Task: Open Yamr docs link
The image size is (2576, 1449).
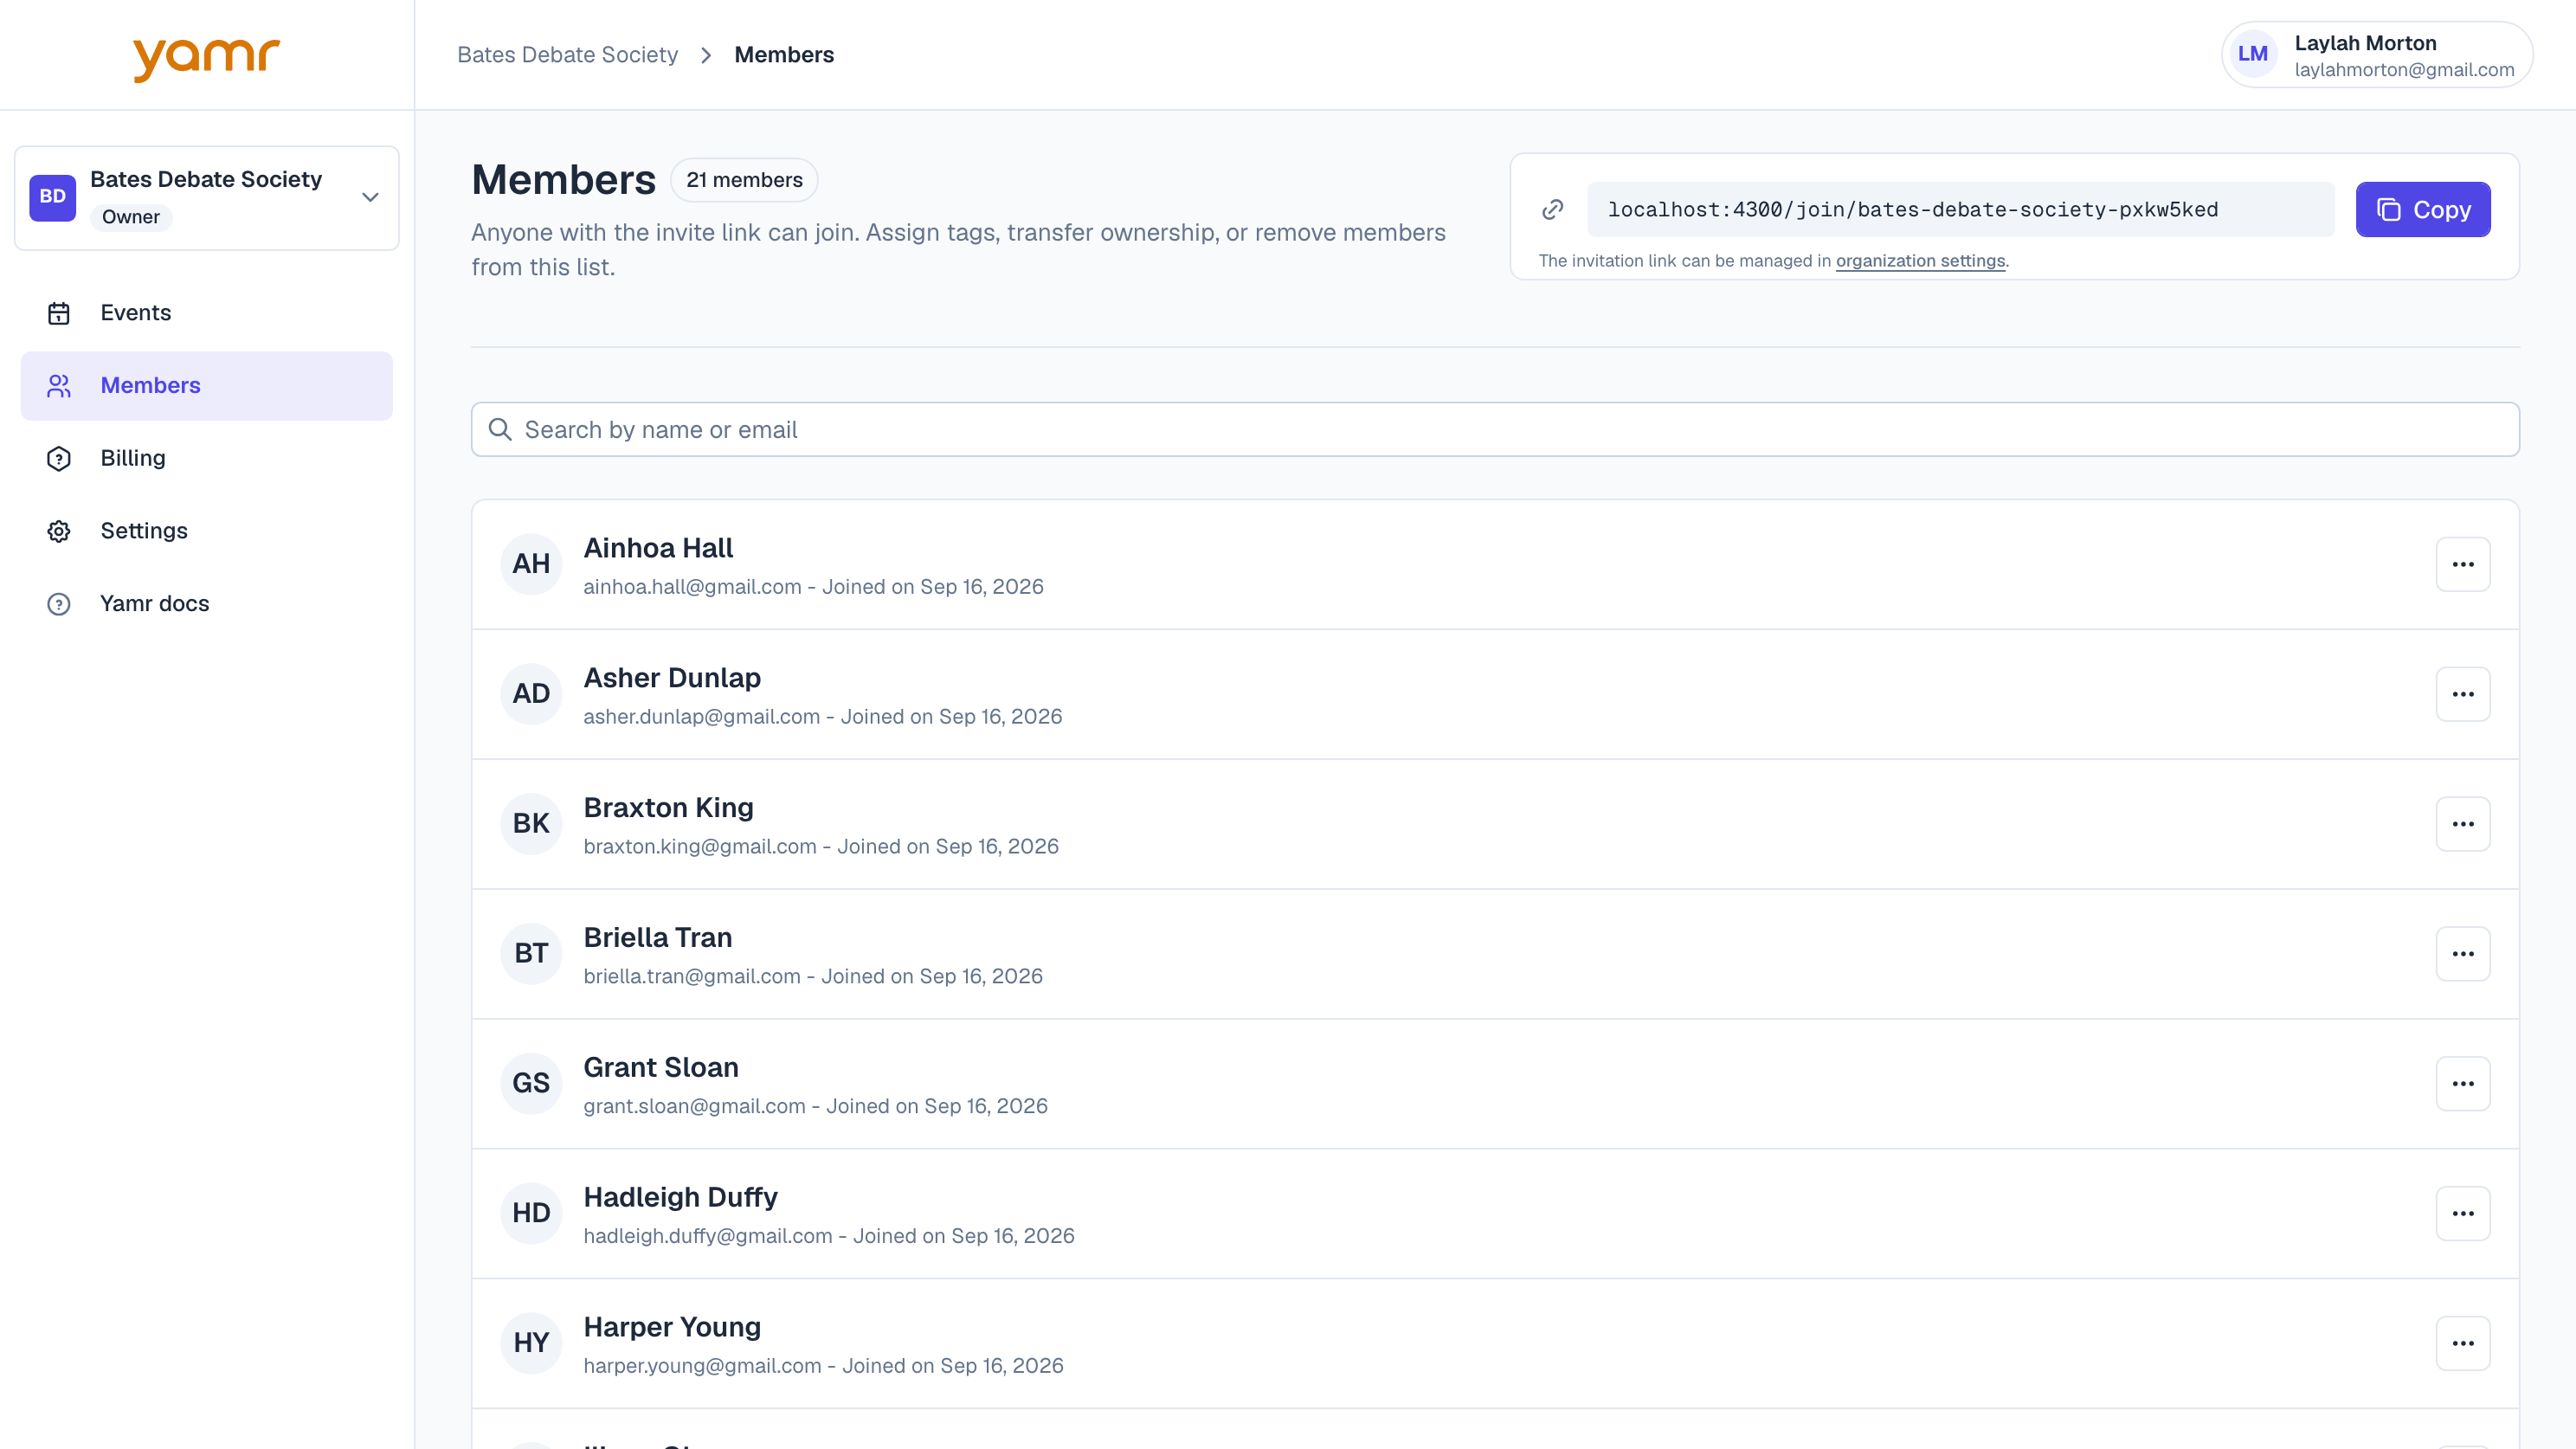Action: pos(206,604)
